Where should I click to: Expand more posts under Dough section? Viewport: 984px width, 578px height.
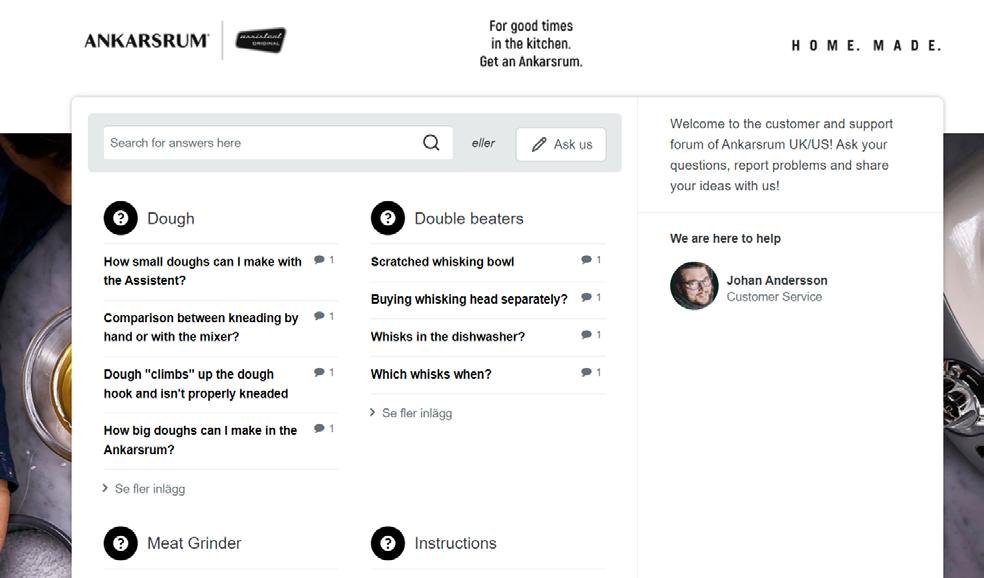144,488
